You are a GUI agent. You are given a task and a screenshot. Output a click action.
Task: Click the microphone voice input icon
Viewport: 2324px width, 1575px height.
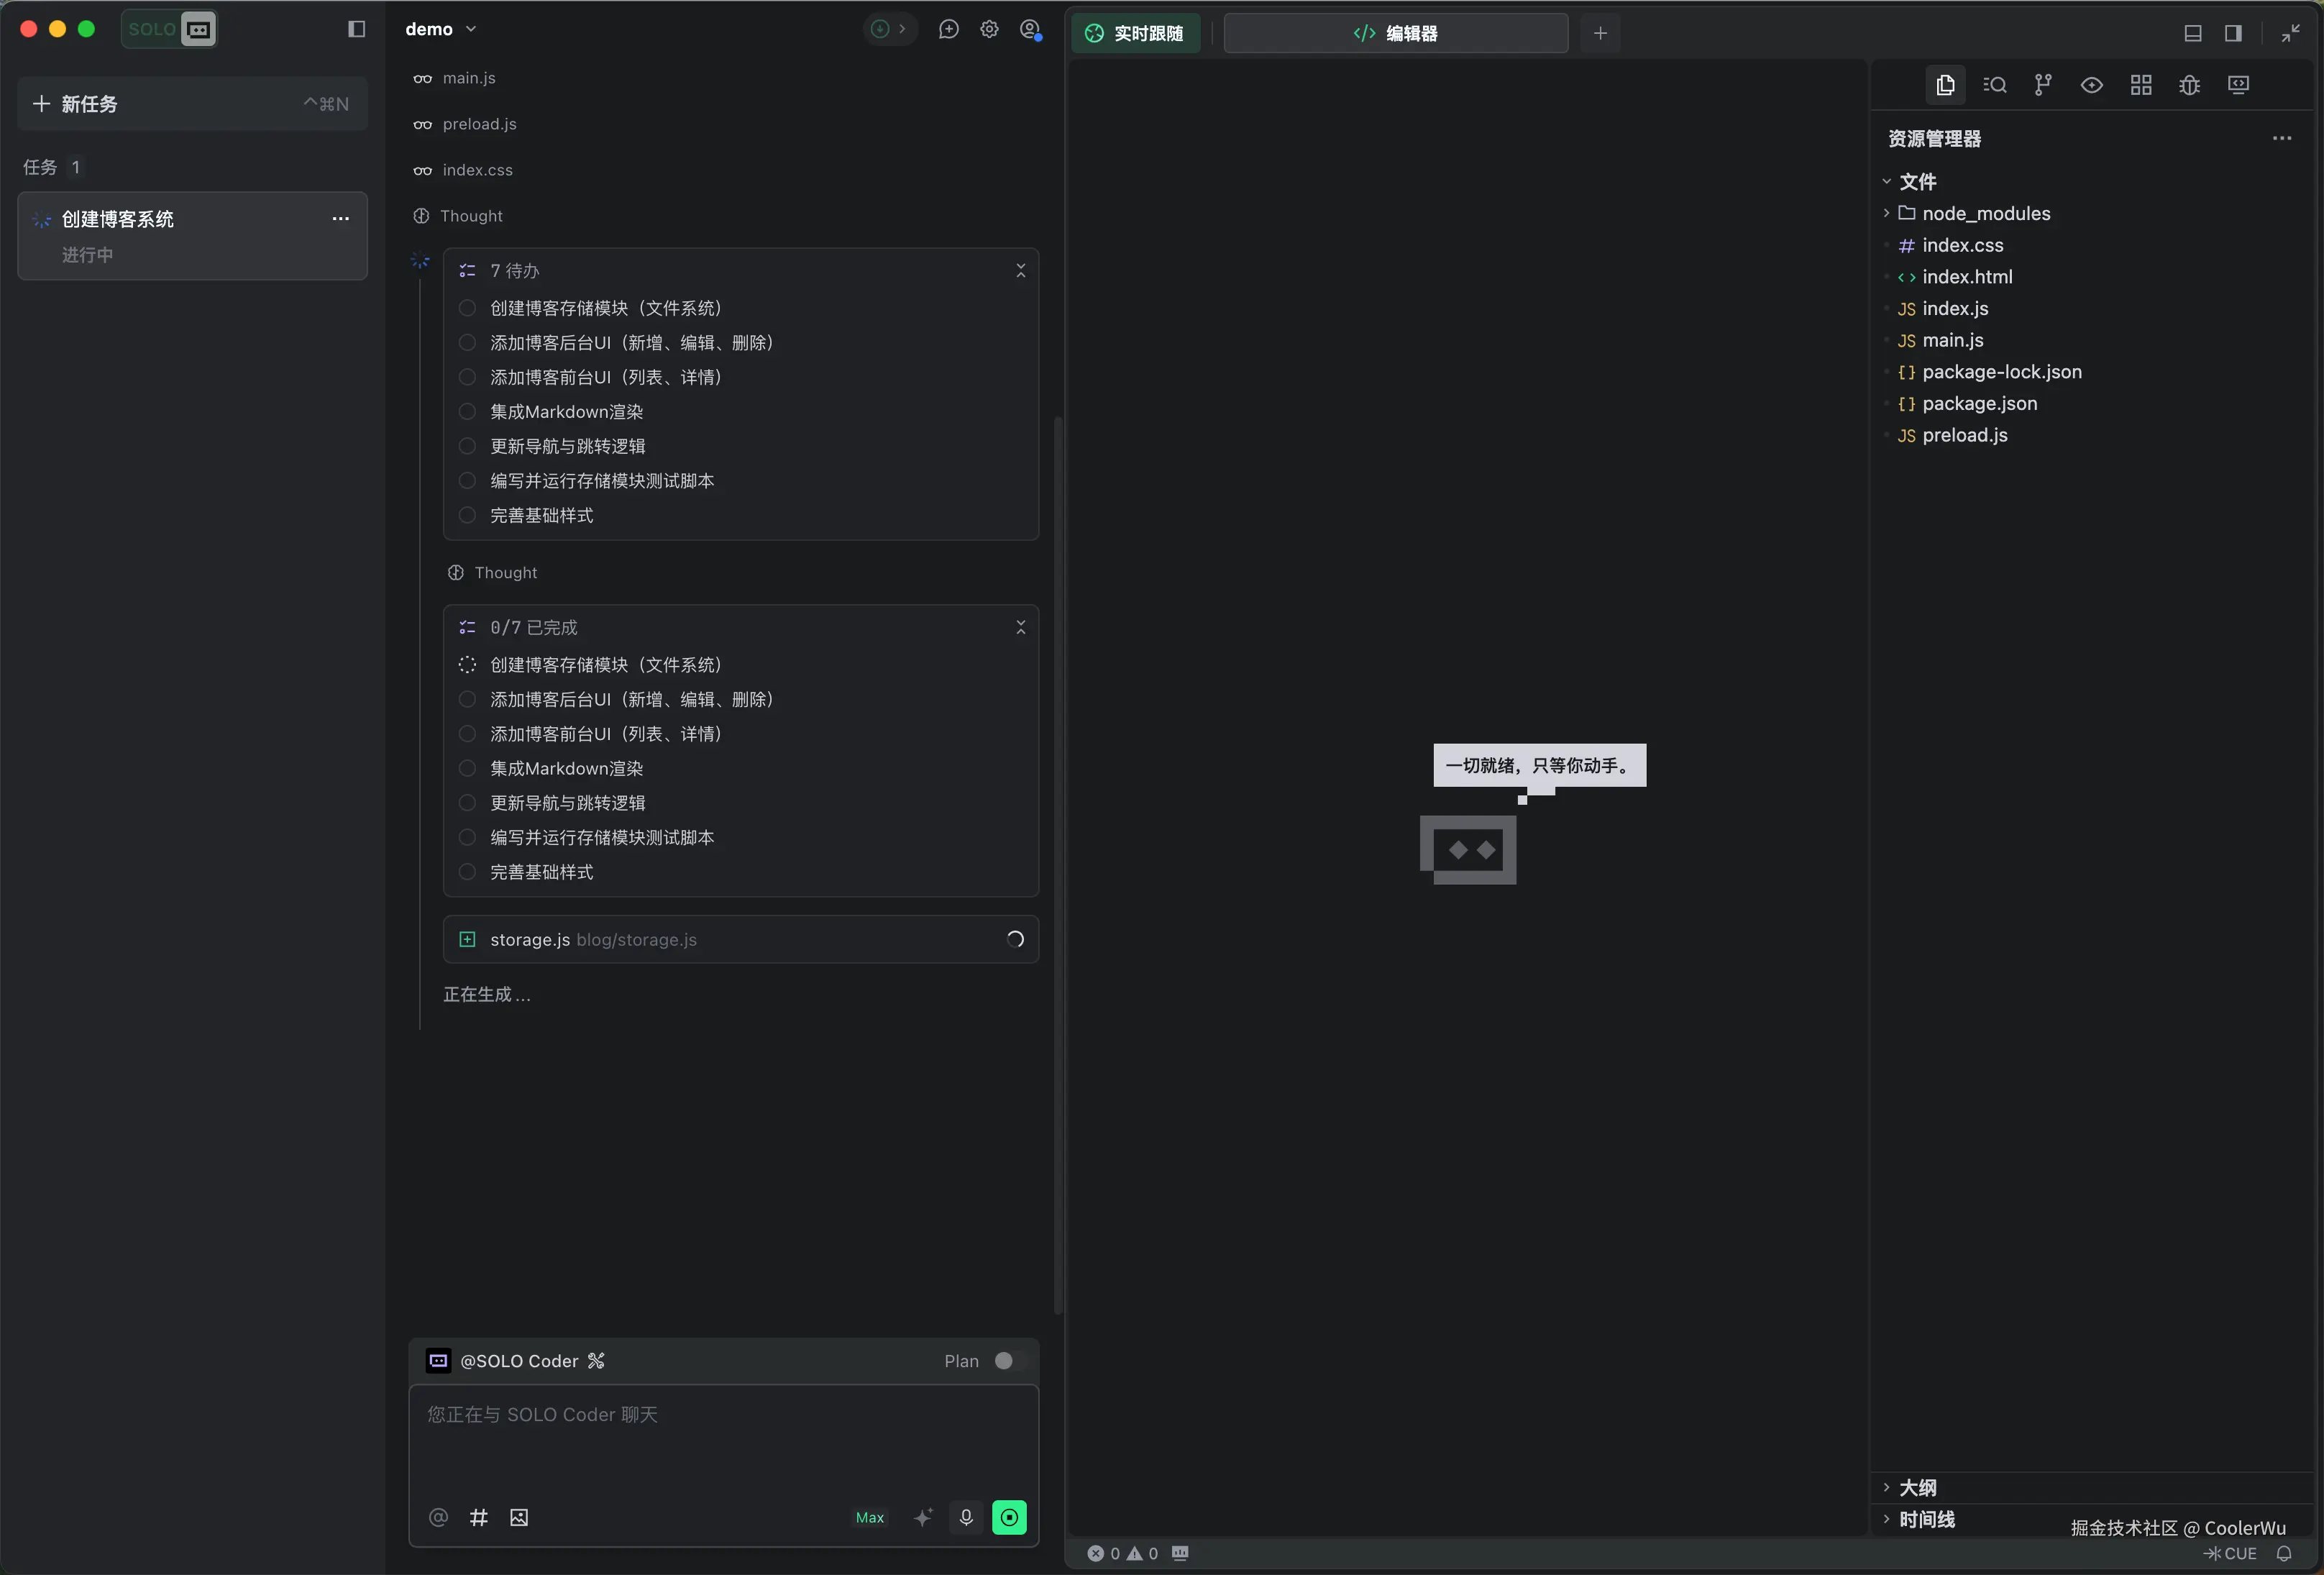[966, 1517]
